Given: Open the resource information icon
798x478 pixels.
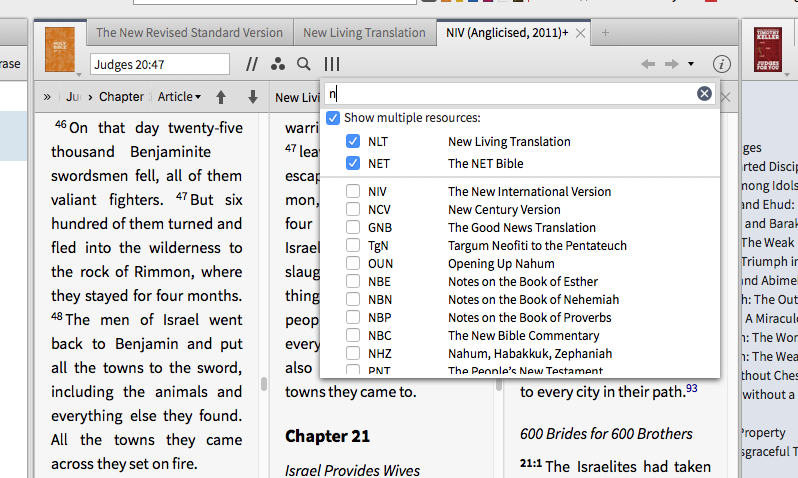Looking at the screenshot, I should click(722, 64).
